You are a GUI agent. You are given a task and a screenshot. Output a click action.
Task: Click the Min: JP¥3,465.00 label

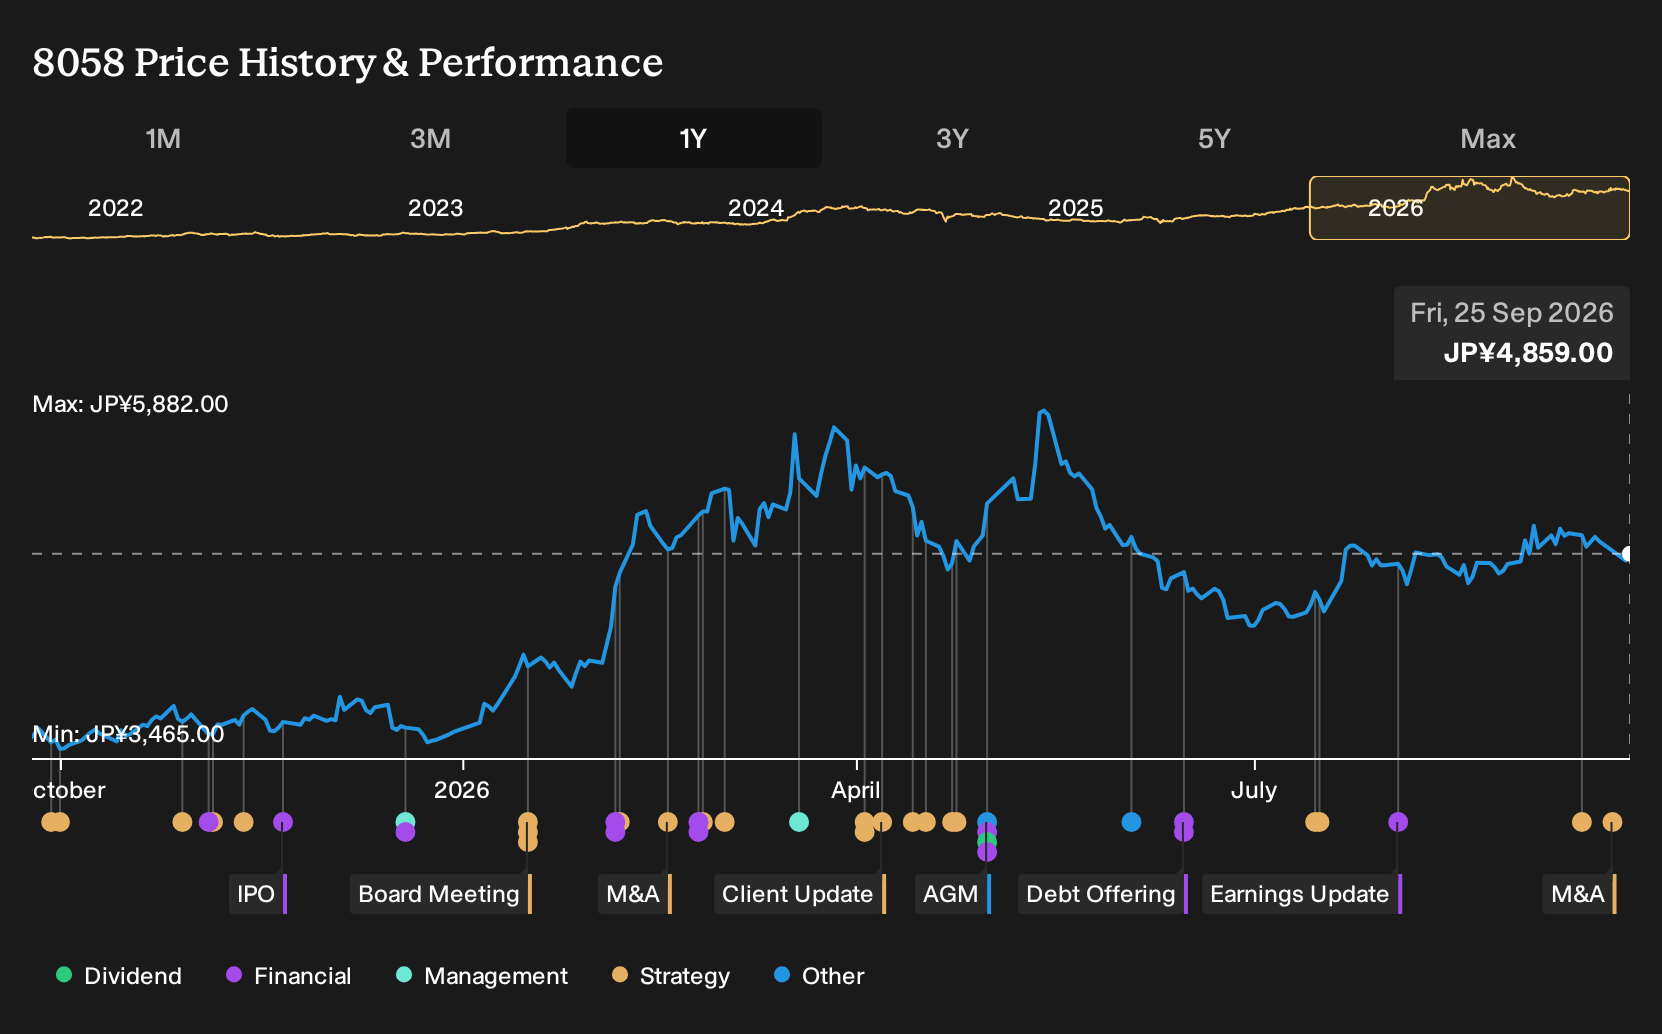coord(128,734)
